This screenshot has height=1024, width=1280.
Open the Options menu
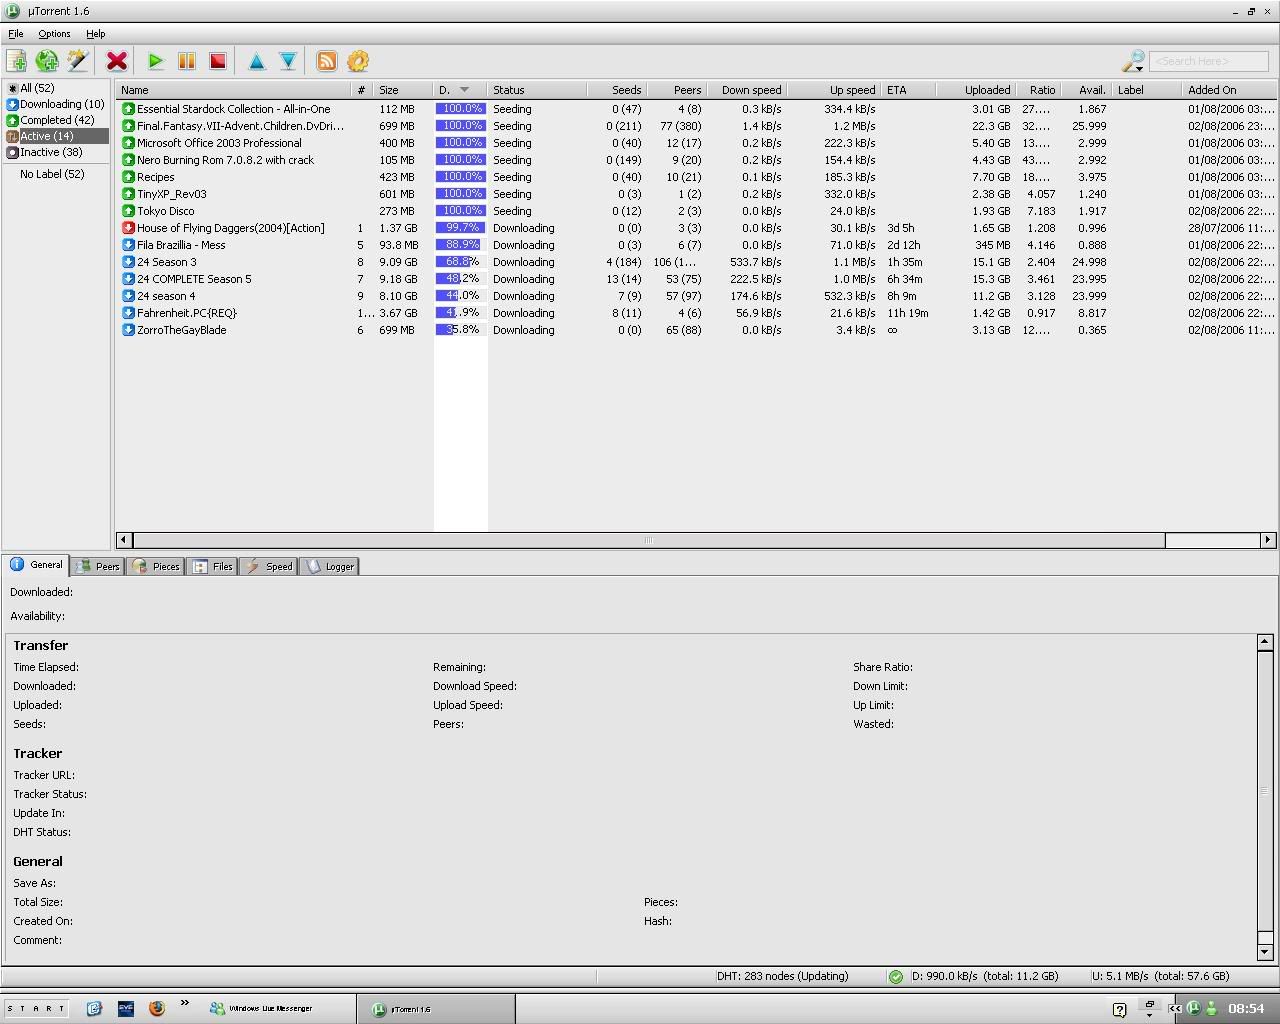point(54,34)
